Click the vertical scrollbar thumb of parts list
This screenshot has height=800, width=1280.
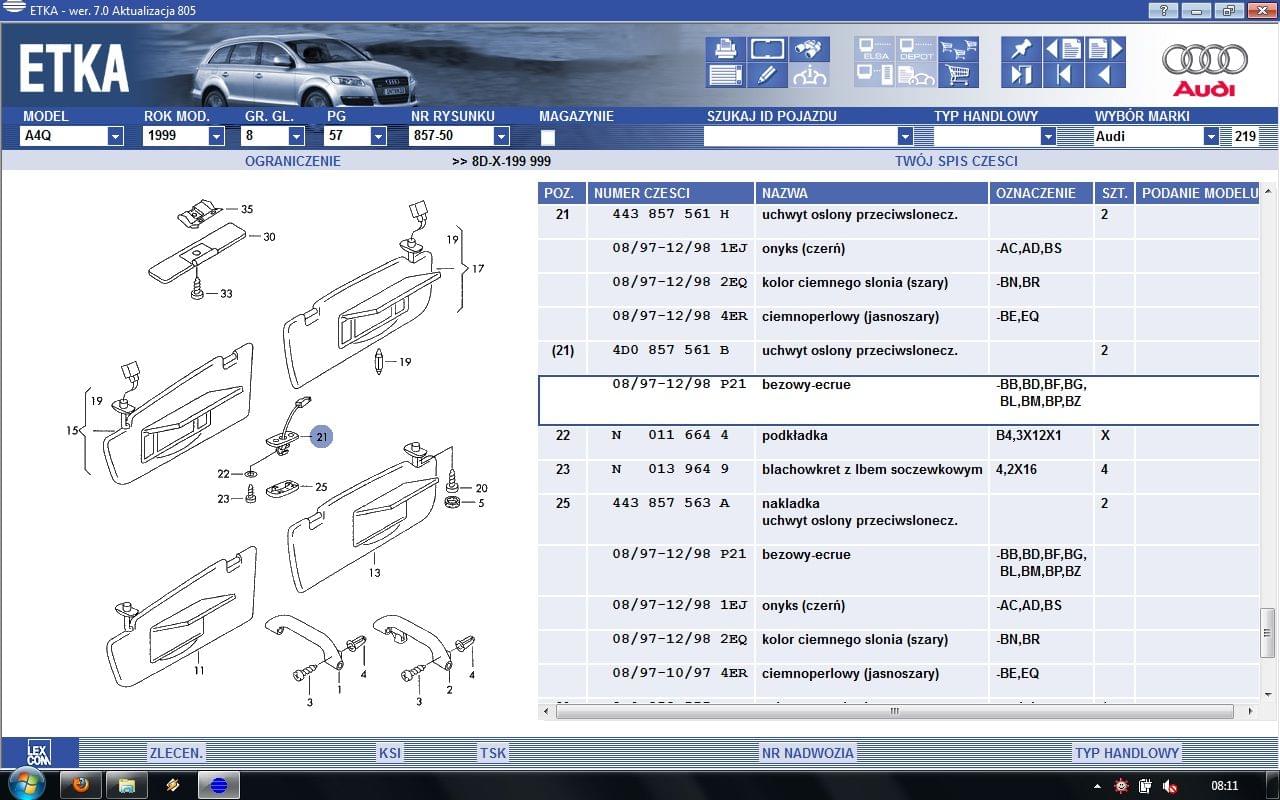[1268, 633]
